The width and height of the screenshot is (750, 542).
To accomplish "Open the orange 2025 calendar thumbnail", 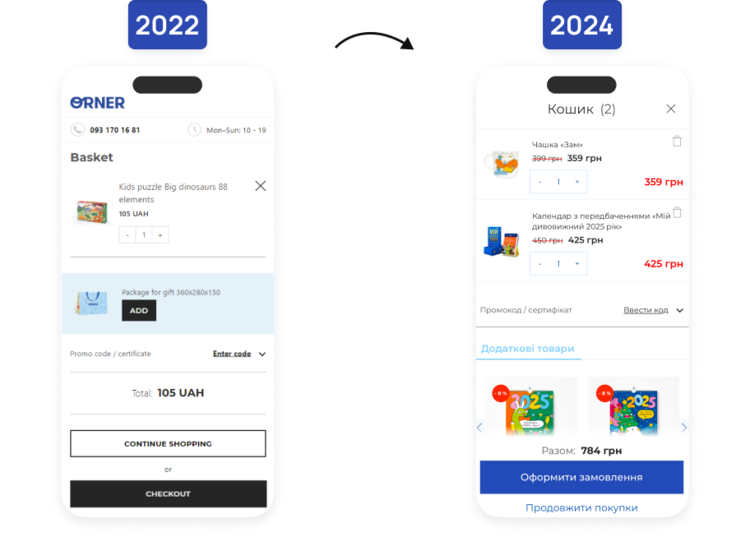I will click(530, 407).
